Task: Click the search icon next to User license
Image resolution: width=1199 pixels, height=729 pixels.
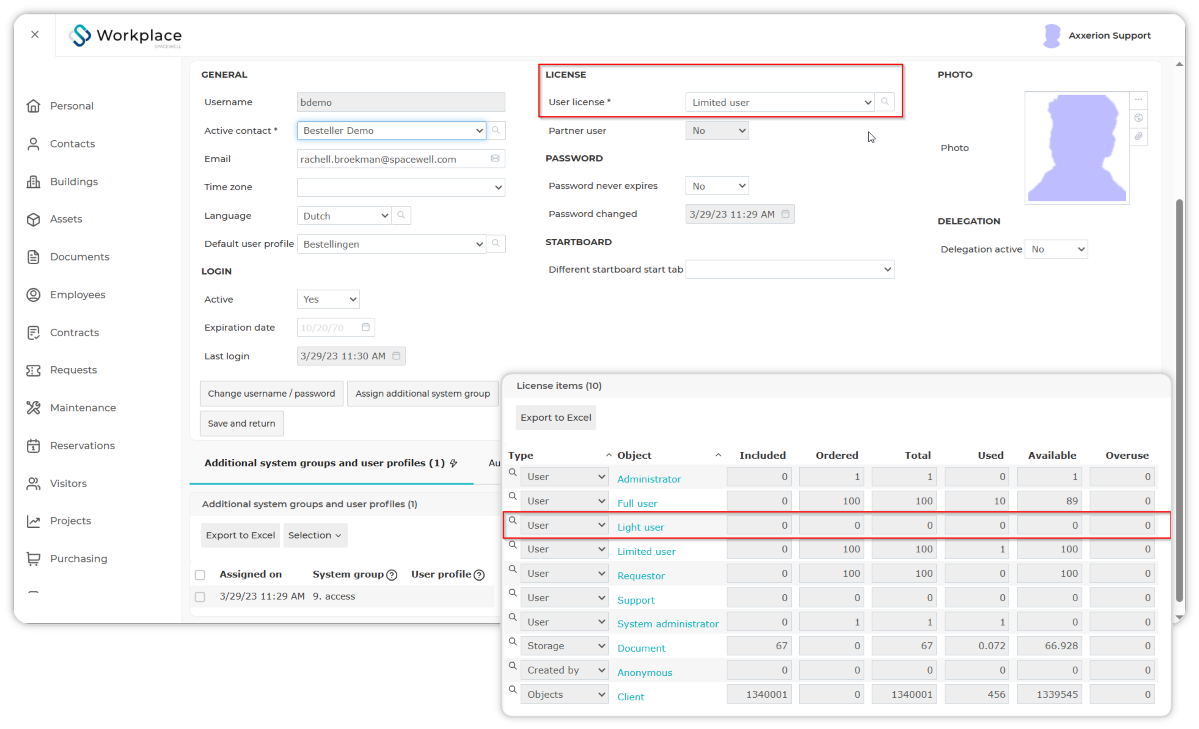Action: [x=885, y=102]
